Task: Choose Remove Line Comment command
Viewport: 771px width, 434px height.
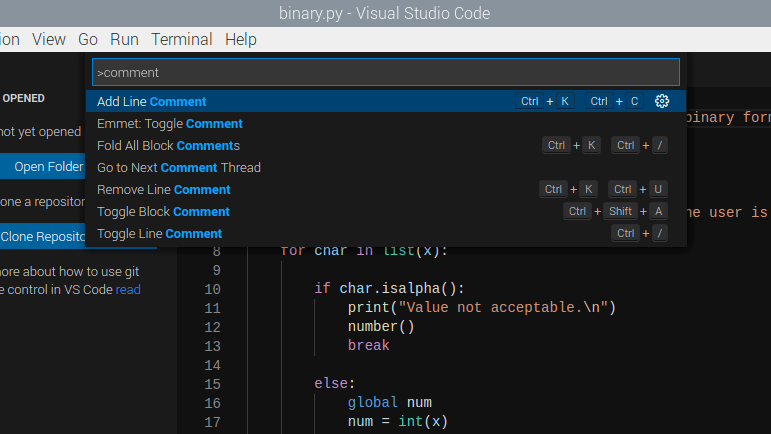Action: (386, 190)
